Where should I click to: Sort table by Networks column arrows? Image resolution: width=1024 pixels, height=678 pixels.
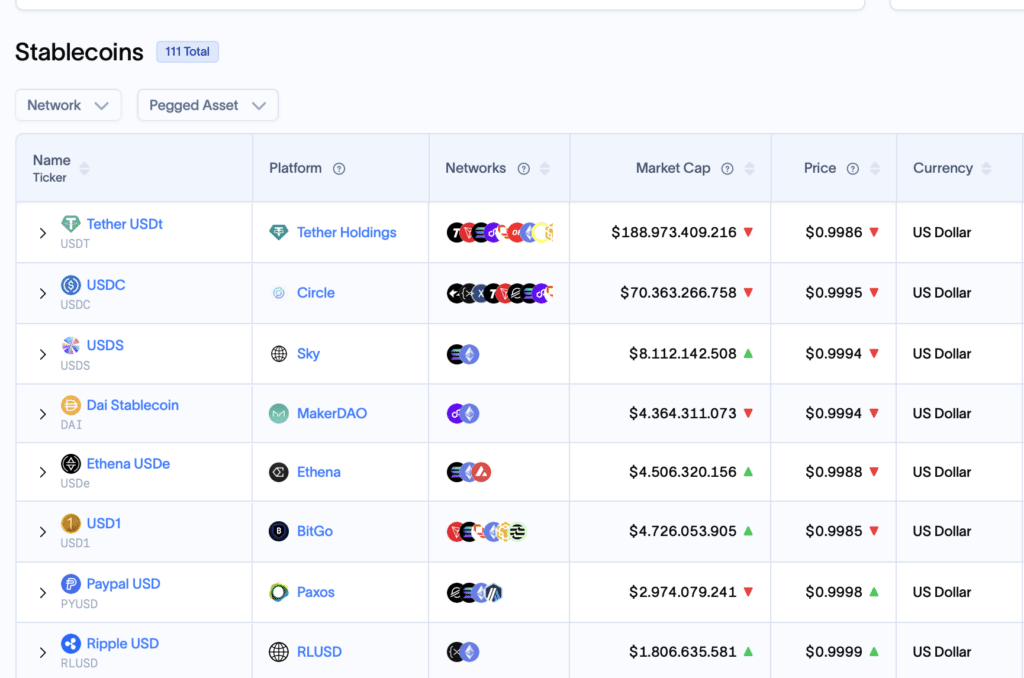tap(545, 169)
